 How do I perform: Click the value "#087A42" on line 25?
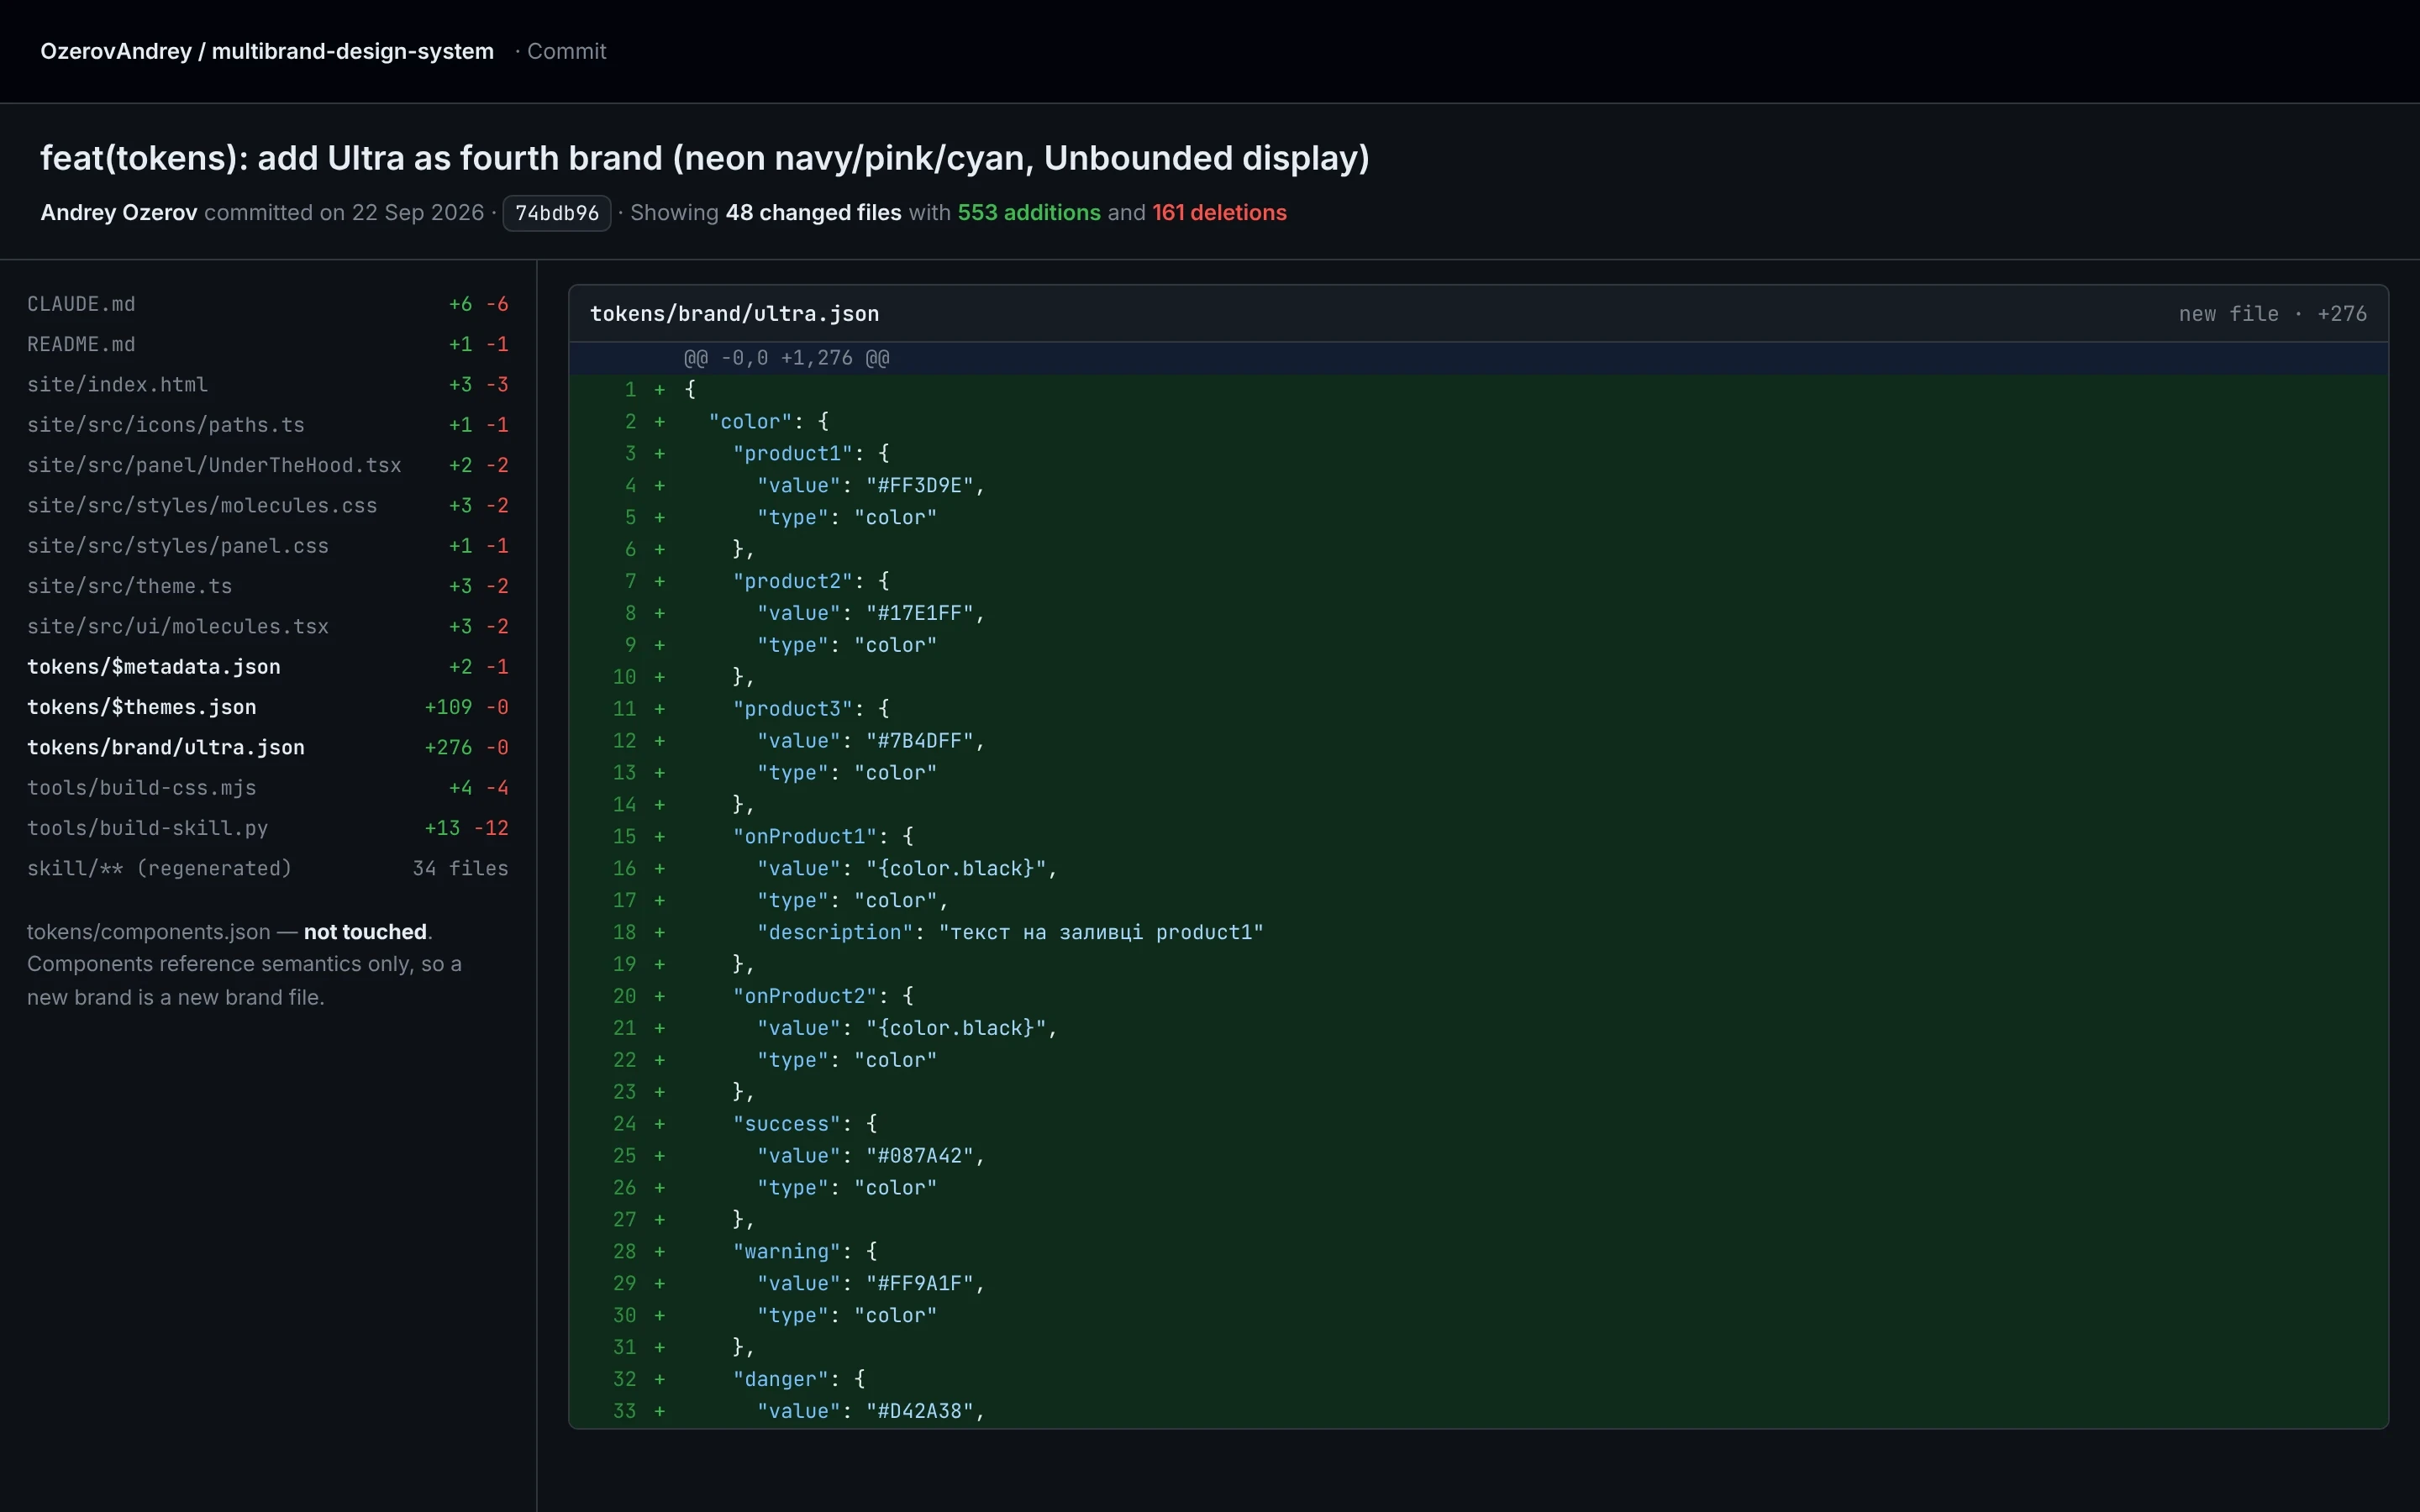tap(920, 1156)
